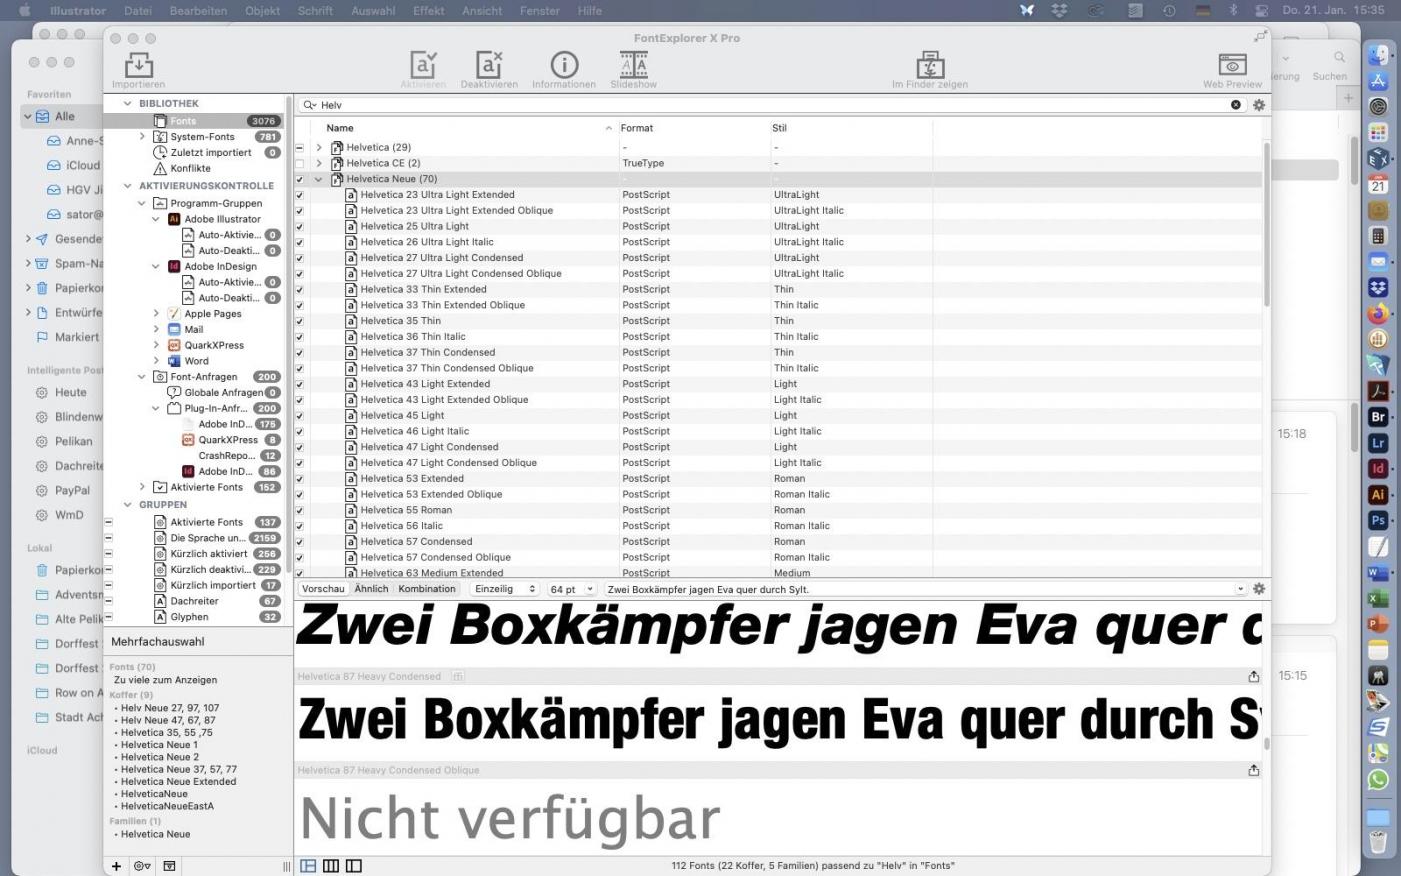The width and height of the screenshot is (1401, 876).
Task: Toggle checkbox for Helvetica Neue (70) family
Action: tap(299, 179)
